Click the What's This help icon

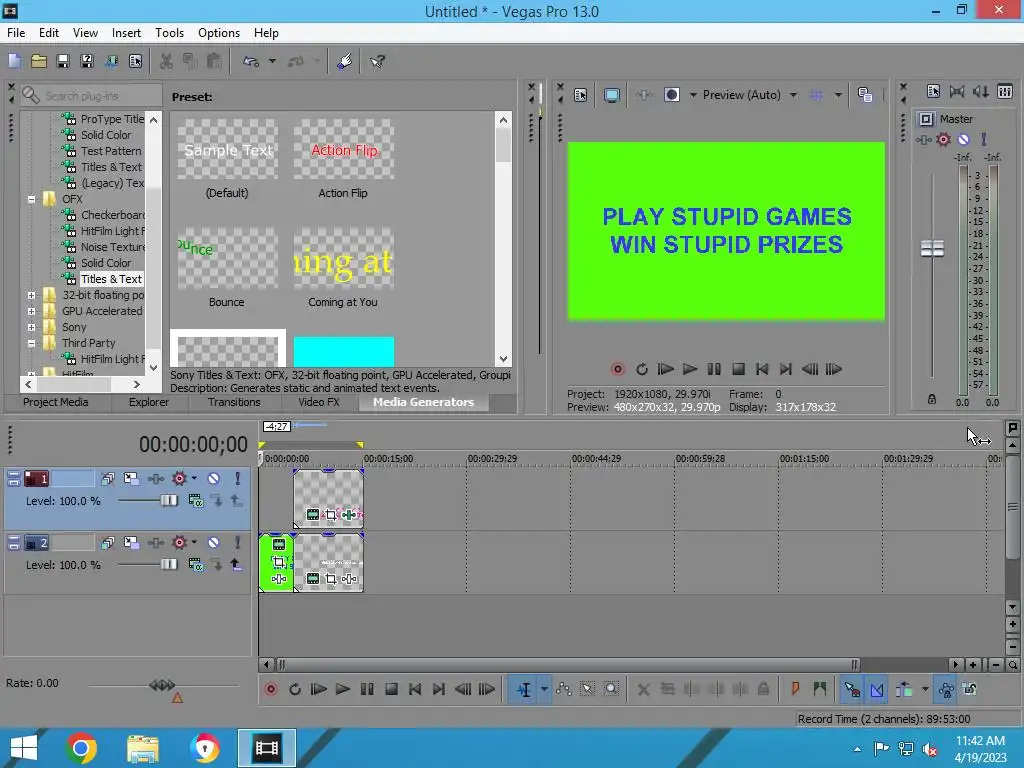pyautogui.click(x=377, y=61)
